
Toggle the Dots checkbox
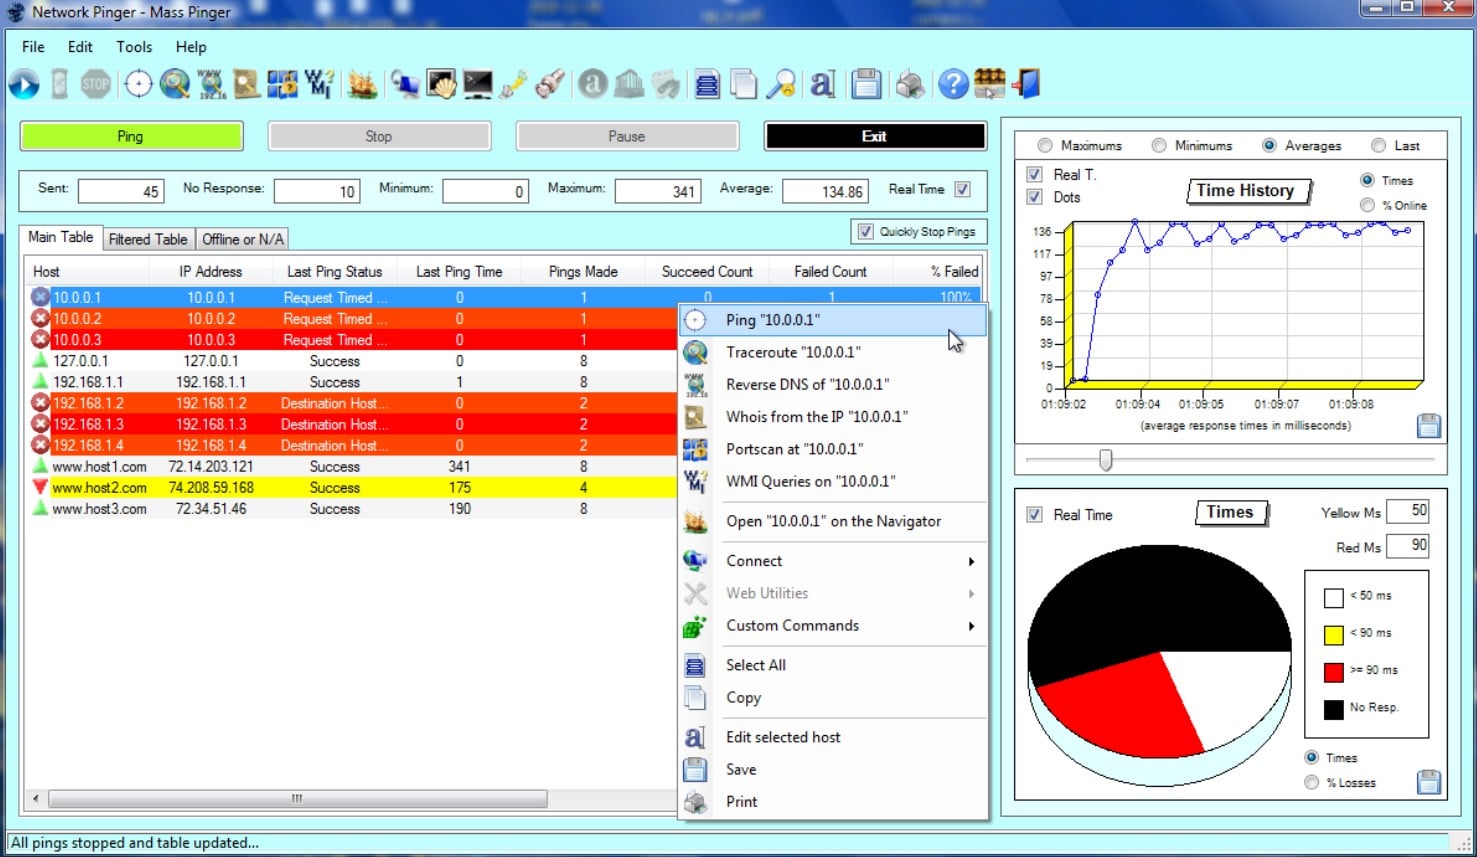(1035, 197)
